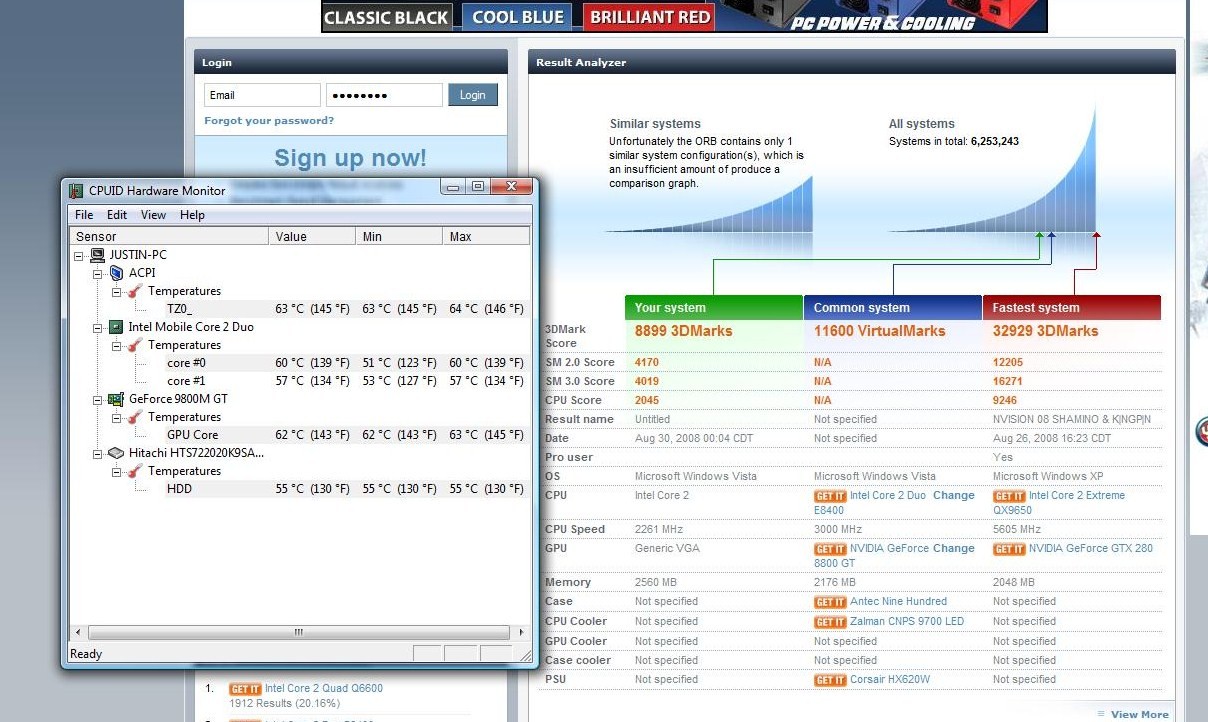1208x722 pixels.
Task: Collapse the GeForce 9800M GT node
Action: 98,399
